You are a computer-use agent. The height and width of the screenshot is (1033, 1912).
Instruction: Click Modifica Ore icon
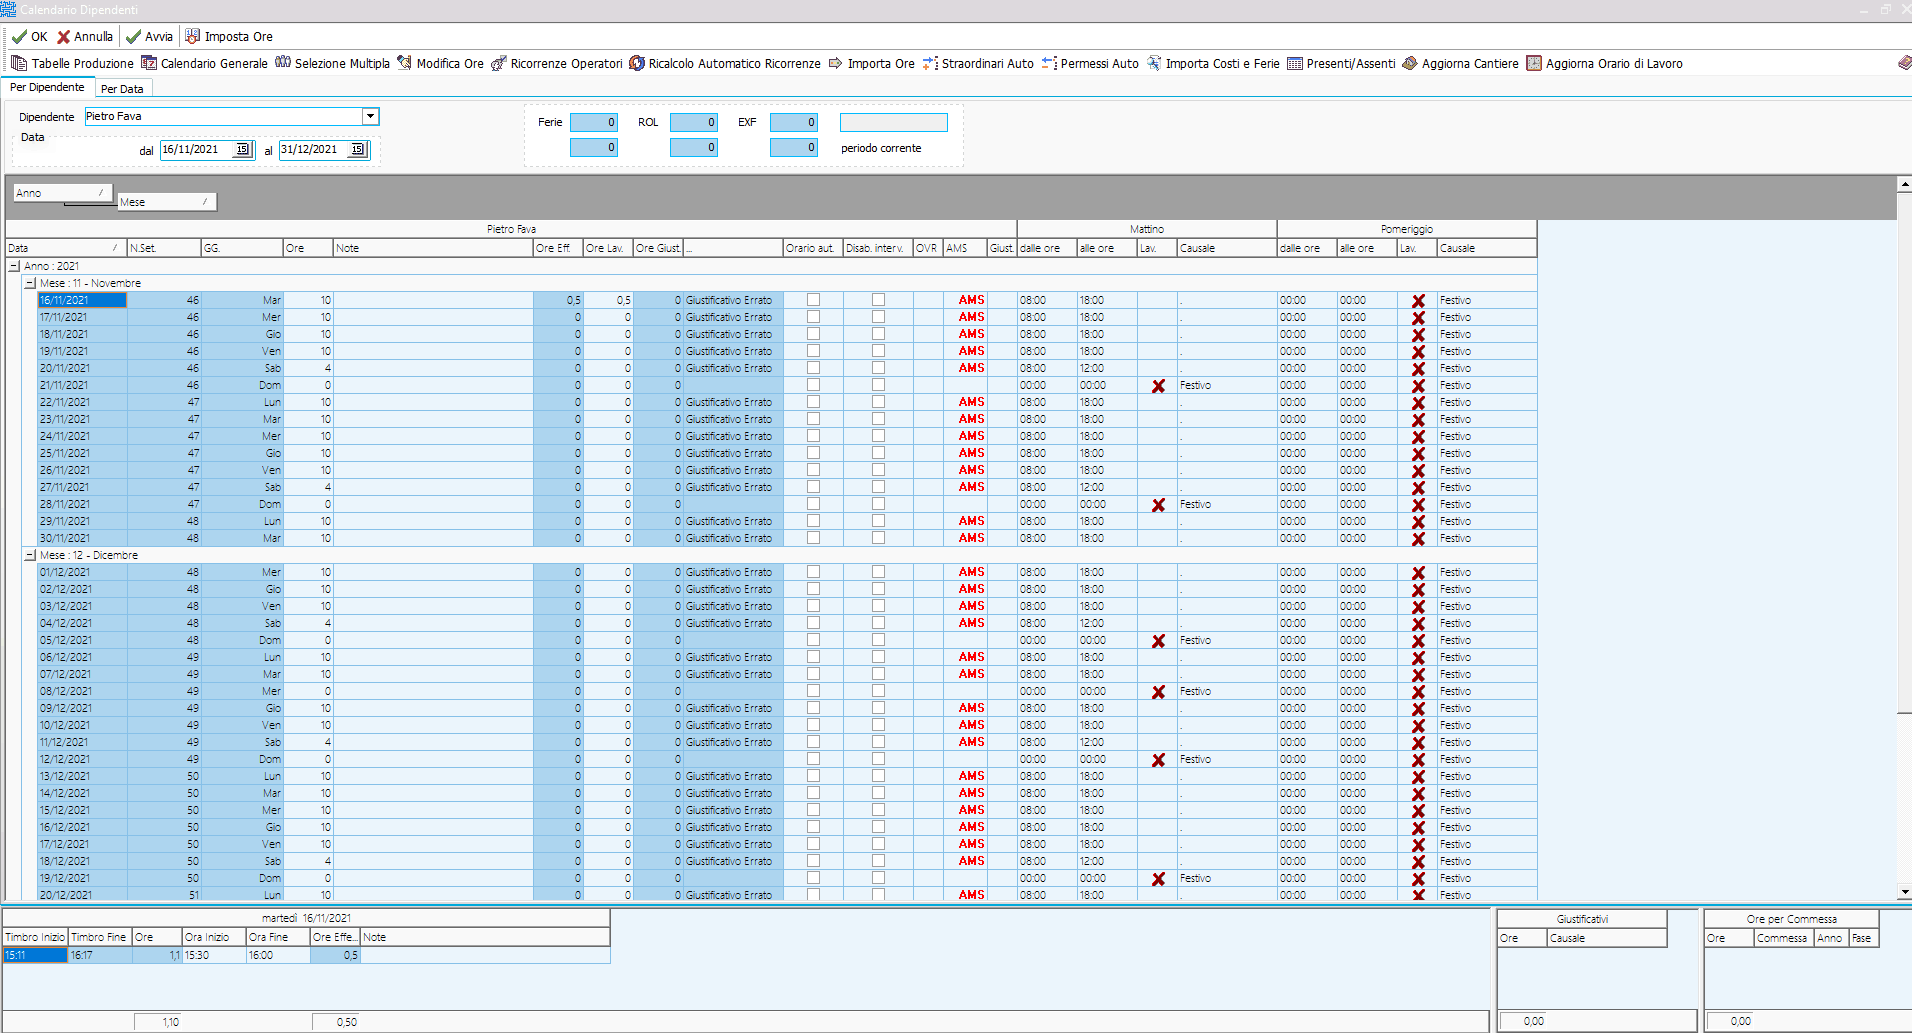point(405,63)
